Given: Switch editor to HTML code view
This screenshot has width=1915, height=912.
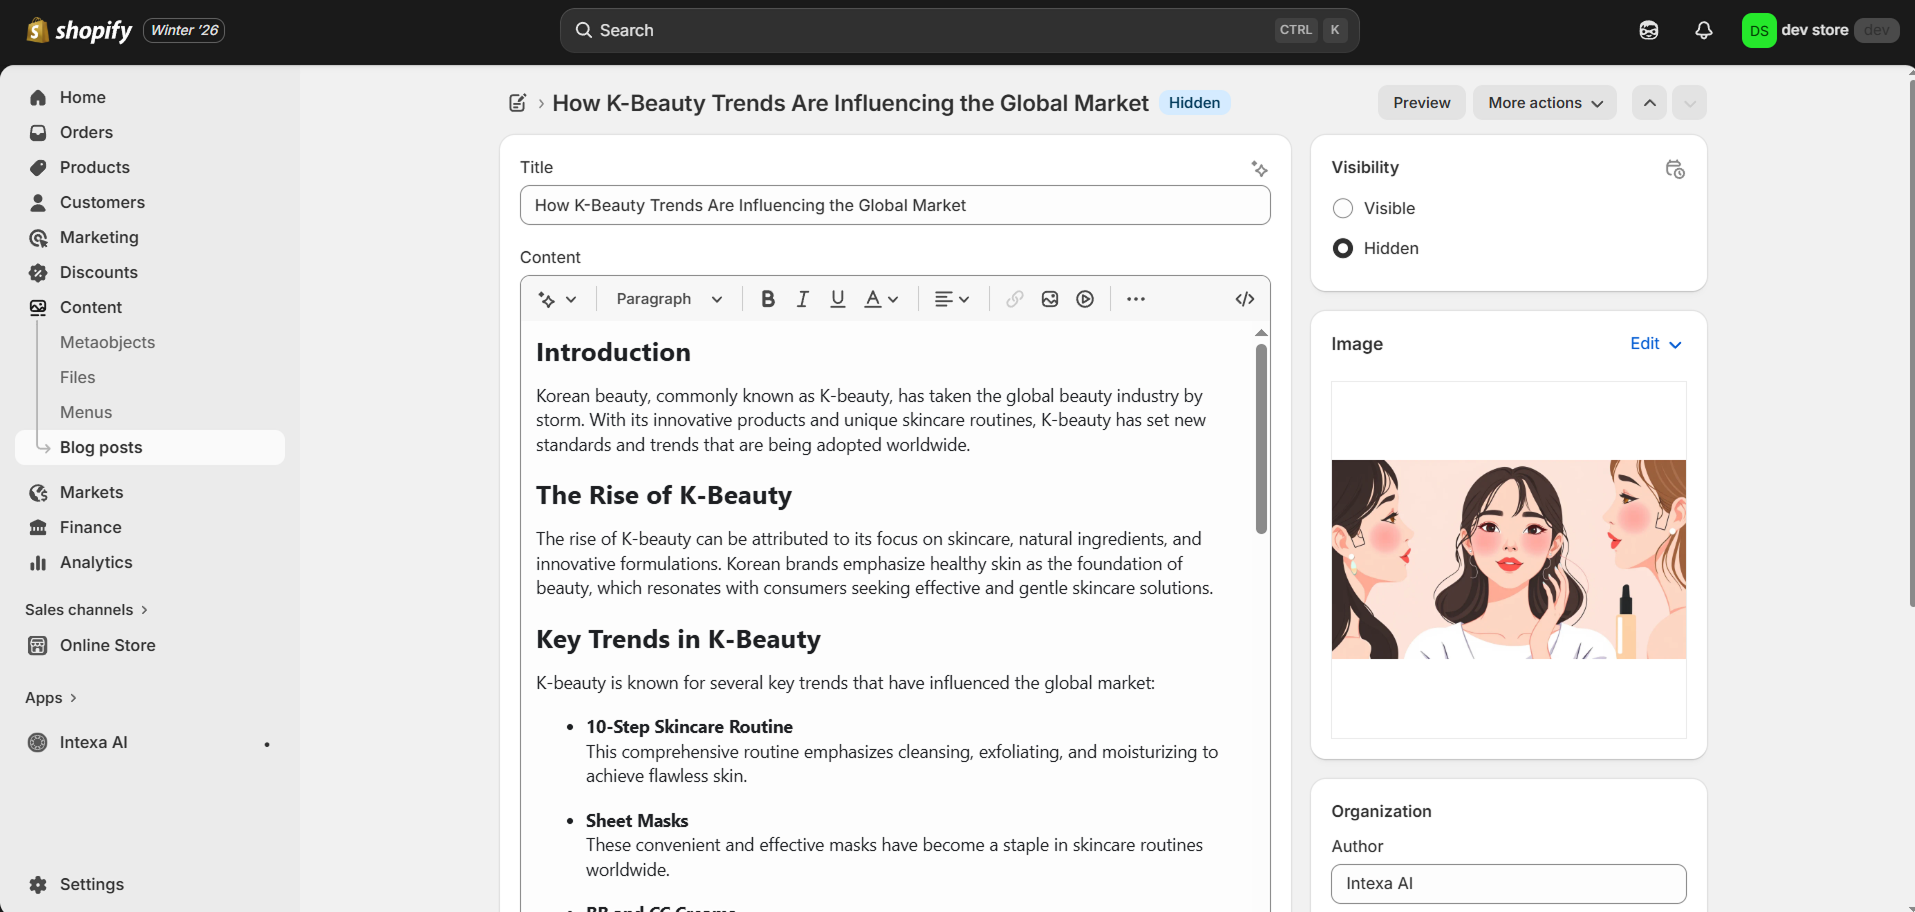Looking at the screenshot, I should 1245,299.
